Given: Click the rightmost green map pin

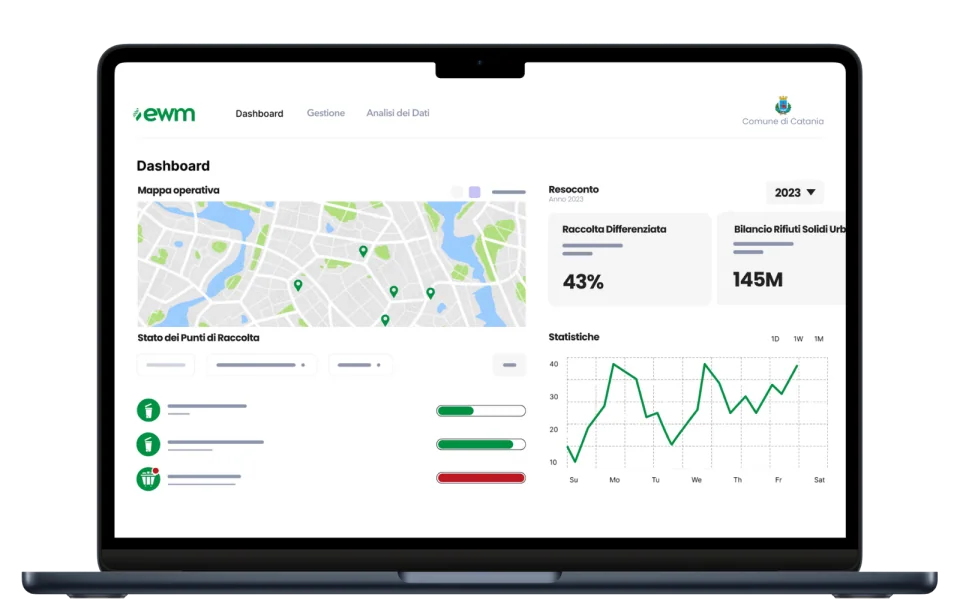Looking at the screenshot, I should [431, 293].
